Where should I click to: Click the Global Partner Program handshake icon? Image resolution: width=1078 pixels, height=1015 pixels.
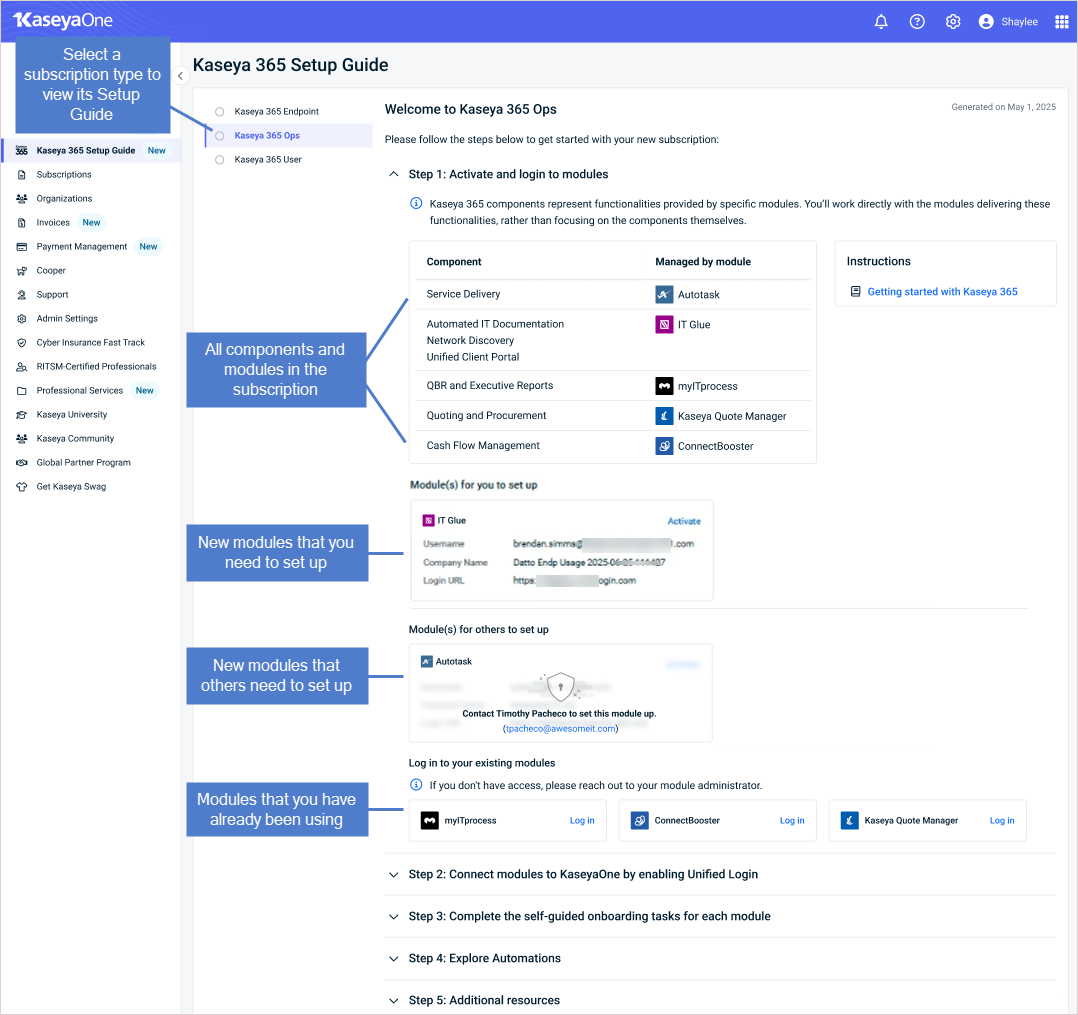tap(21, 463)
